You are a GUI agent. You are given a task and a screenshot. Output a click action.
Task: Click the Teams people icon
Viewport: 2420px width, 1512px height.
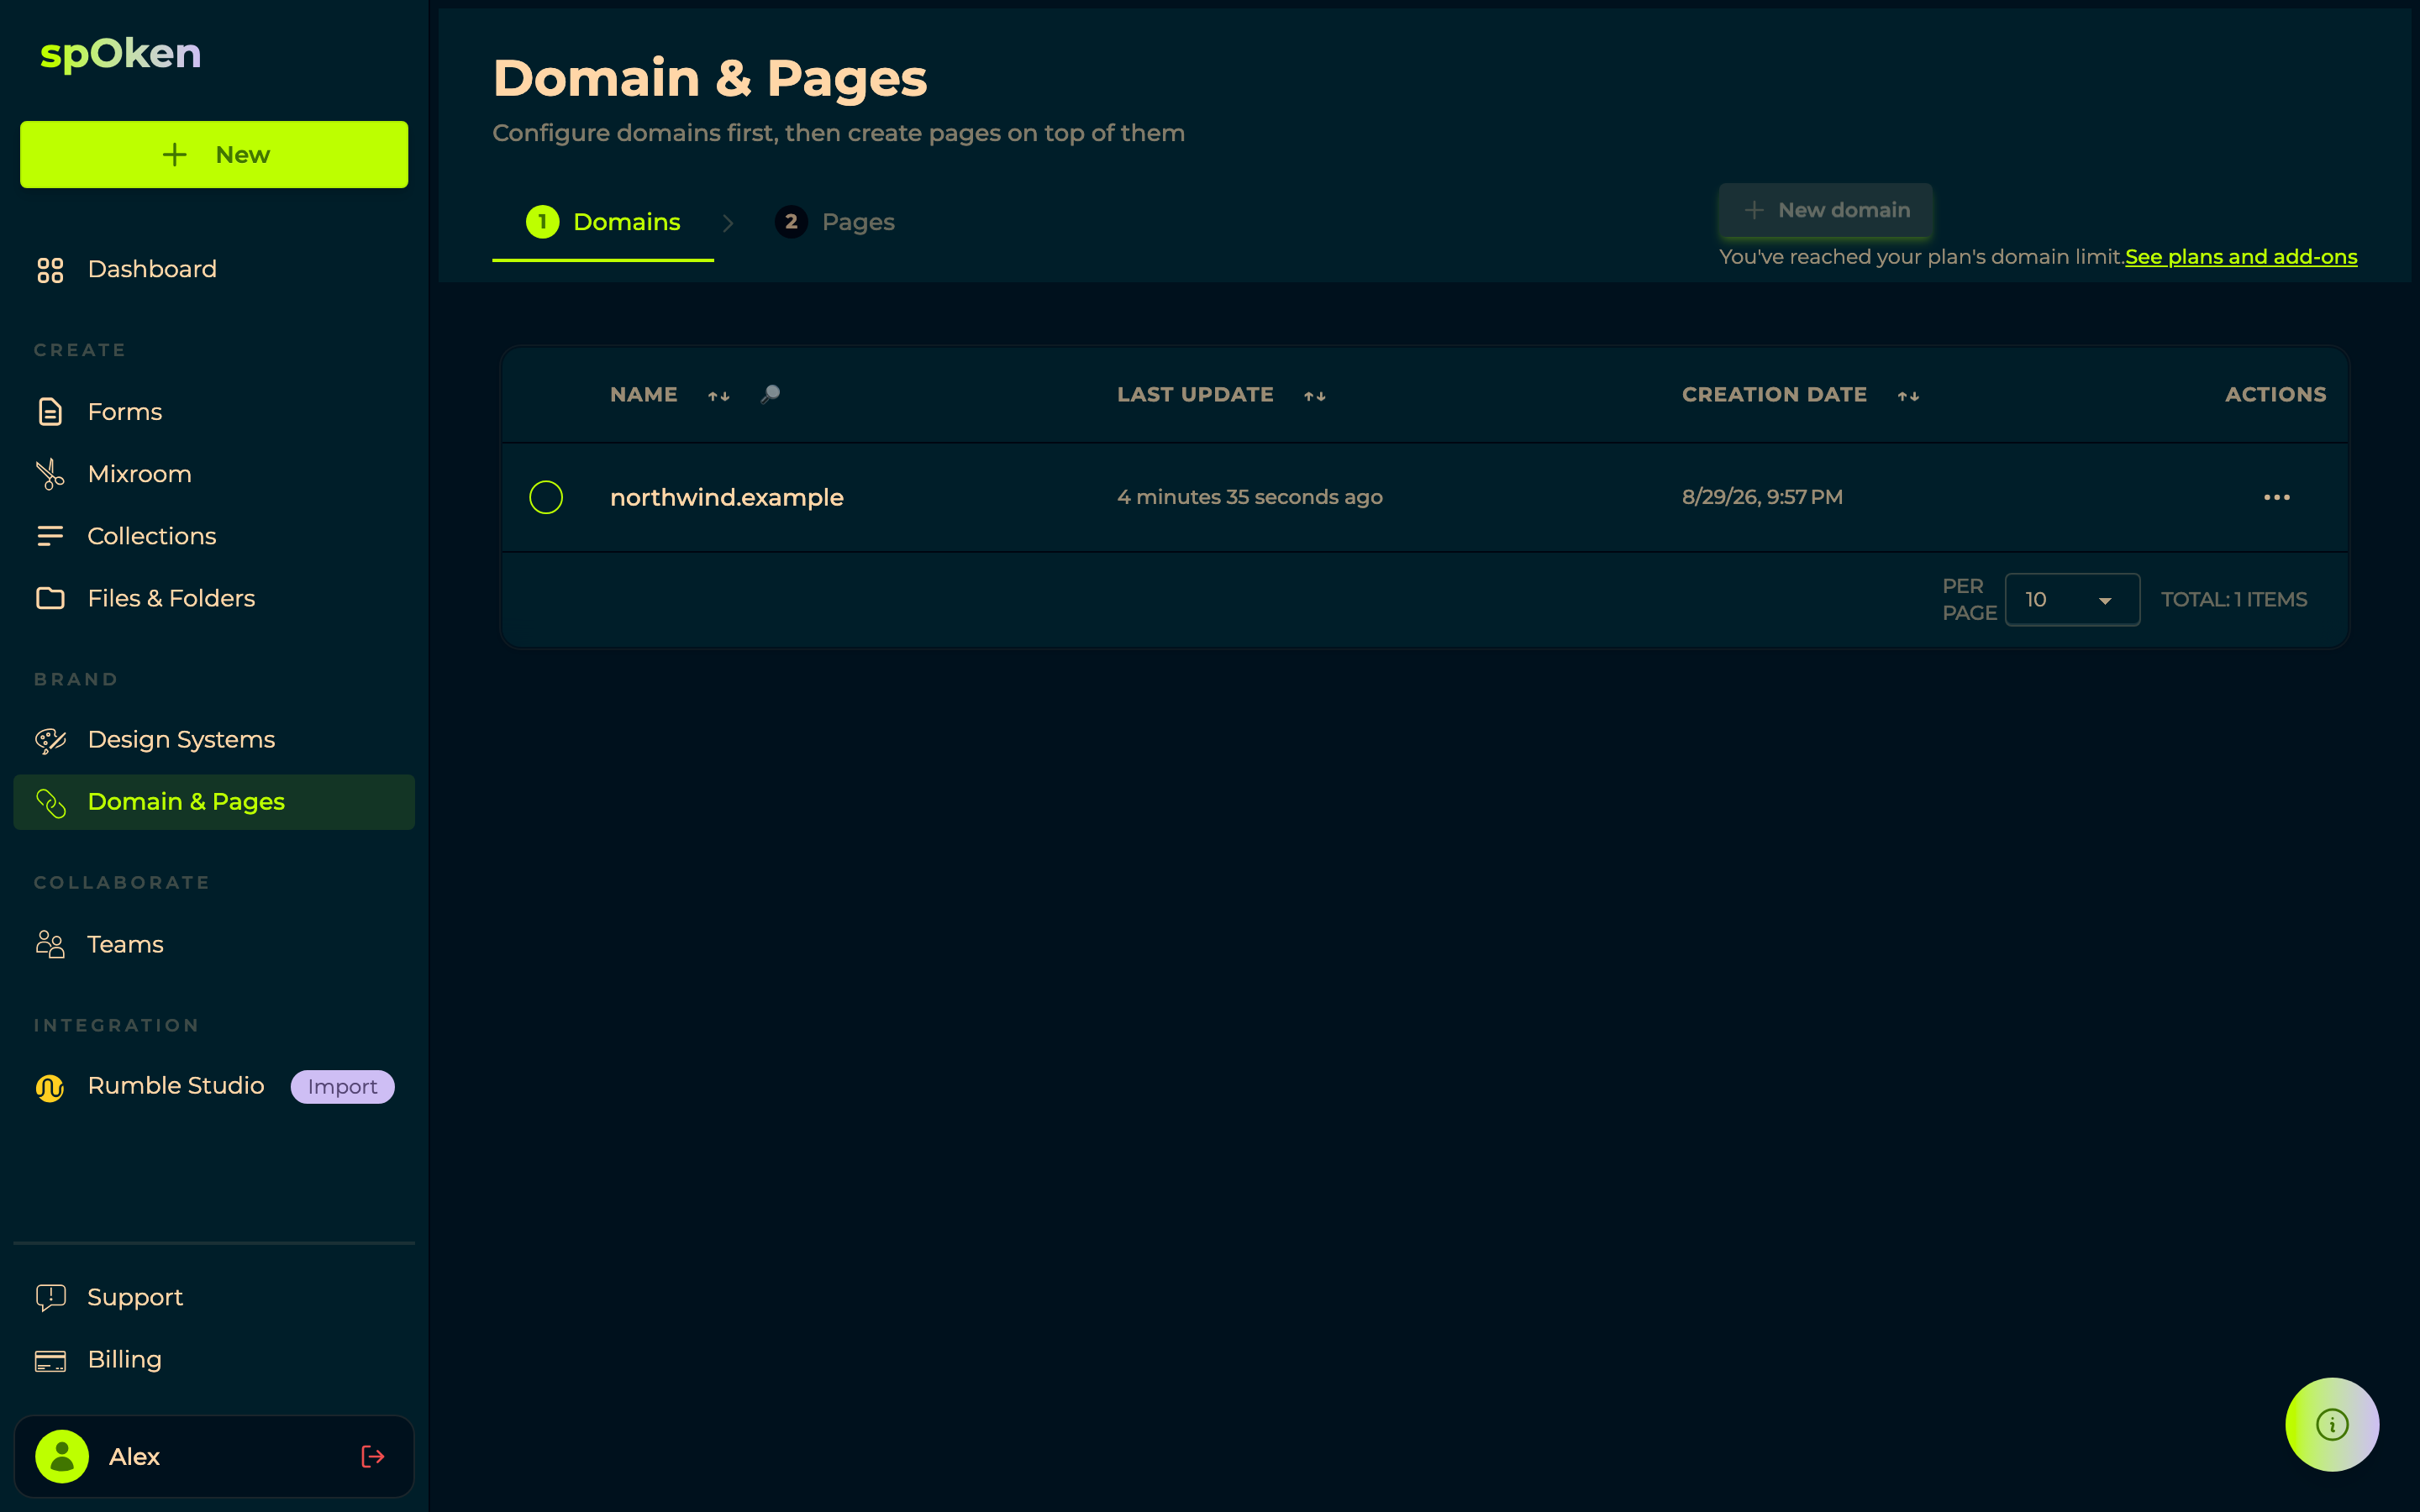tap(50, 944)
